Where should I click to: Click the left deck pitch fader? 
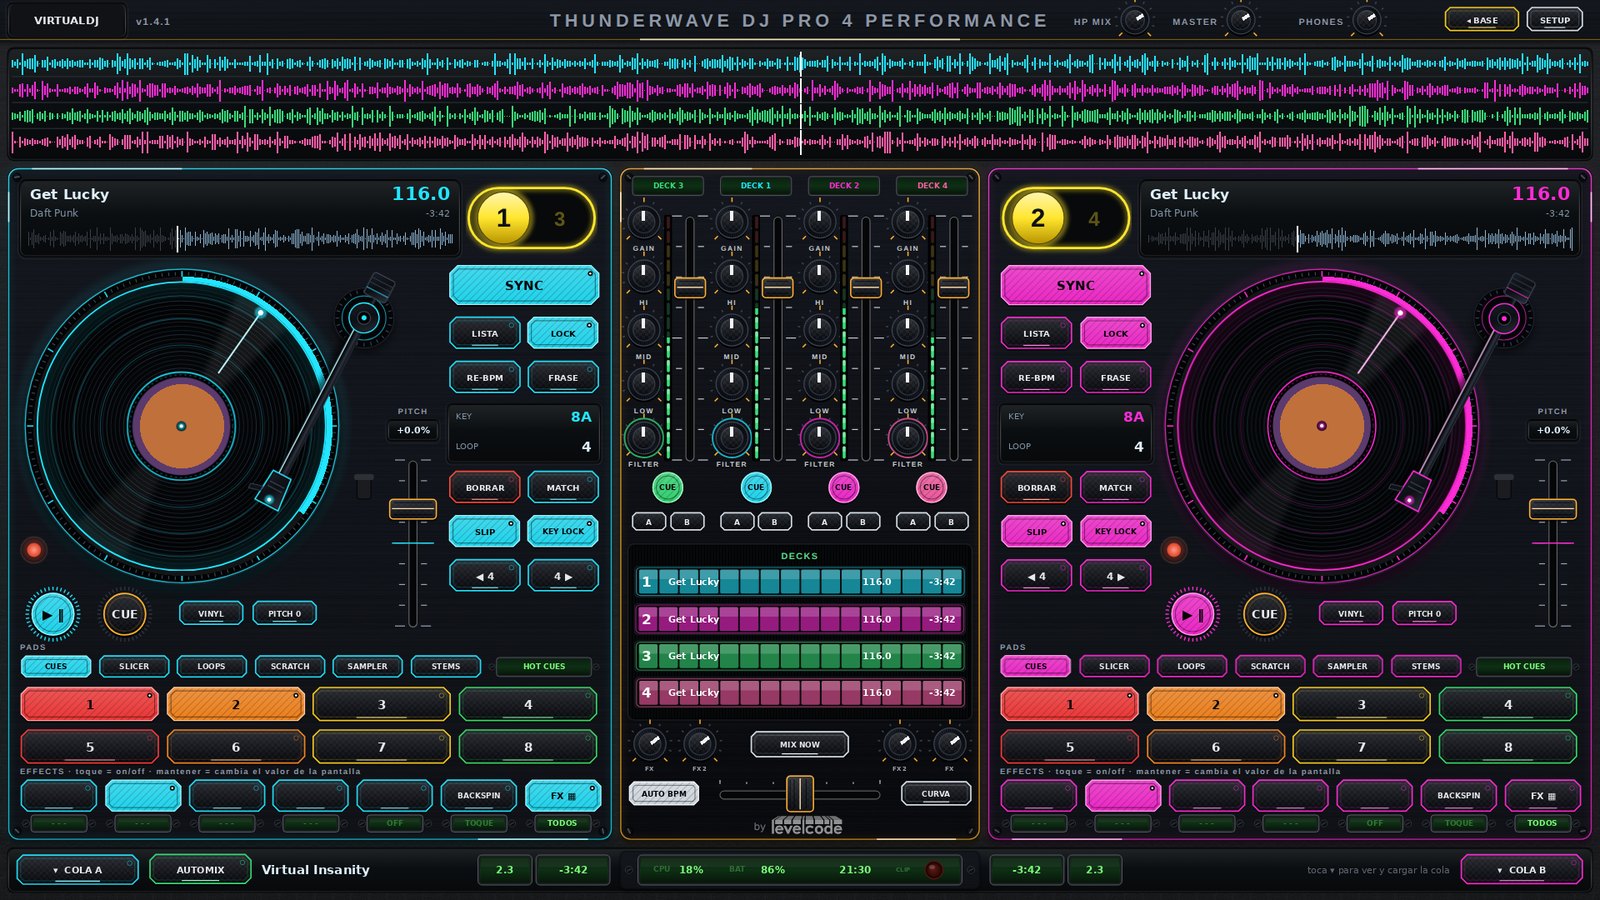(x=413, y=509)
